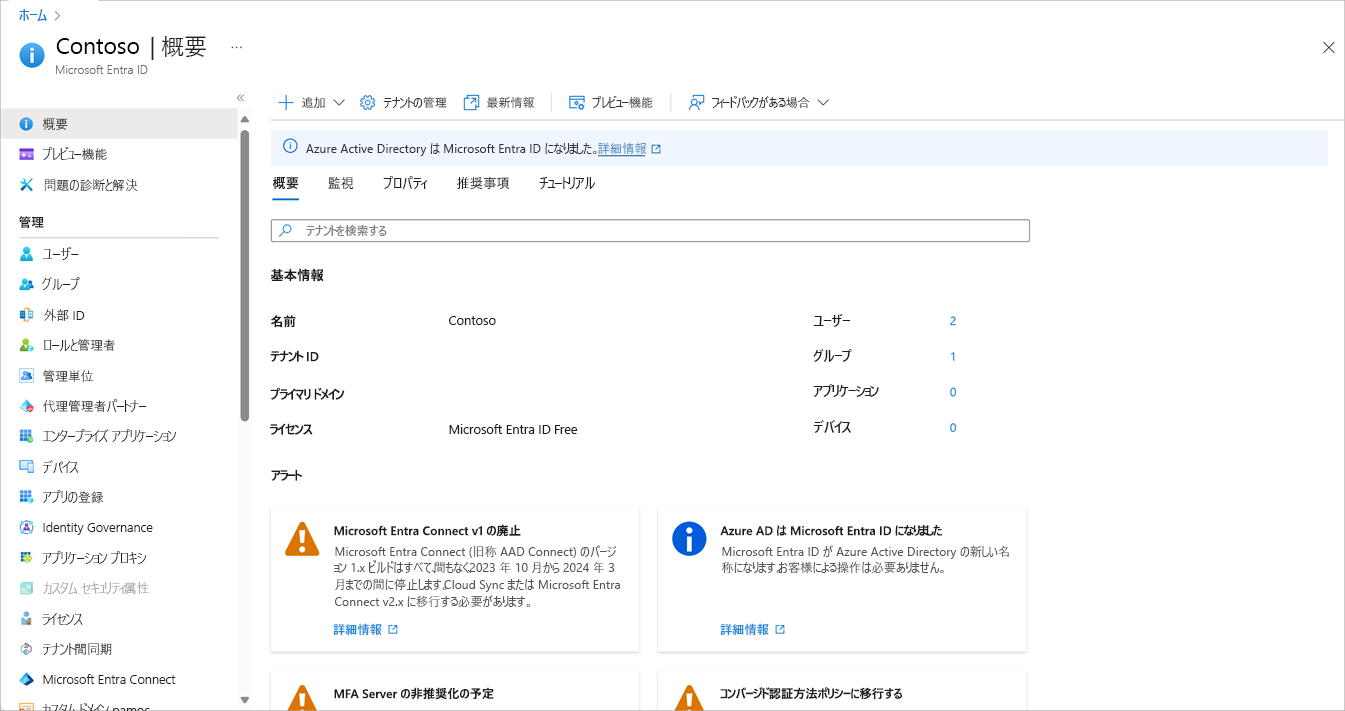Click the テナントの管理 gear icon
The image size is (1345, 711).
[x=402, y=101]
